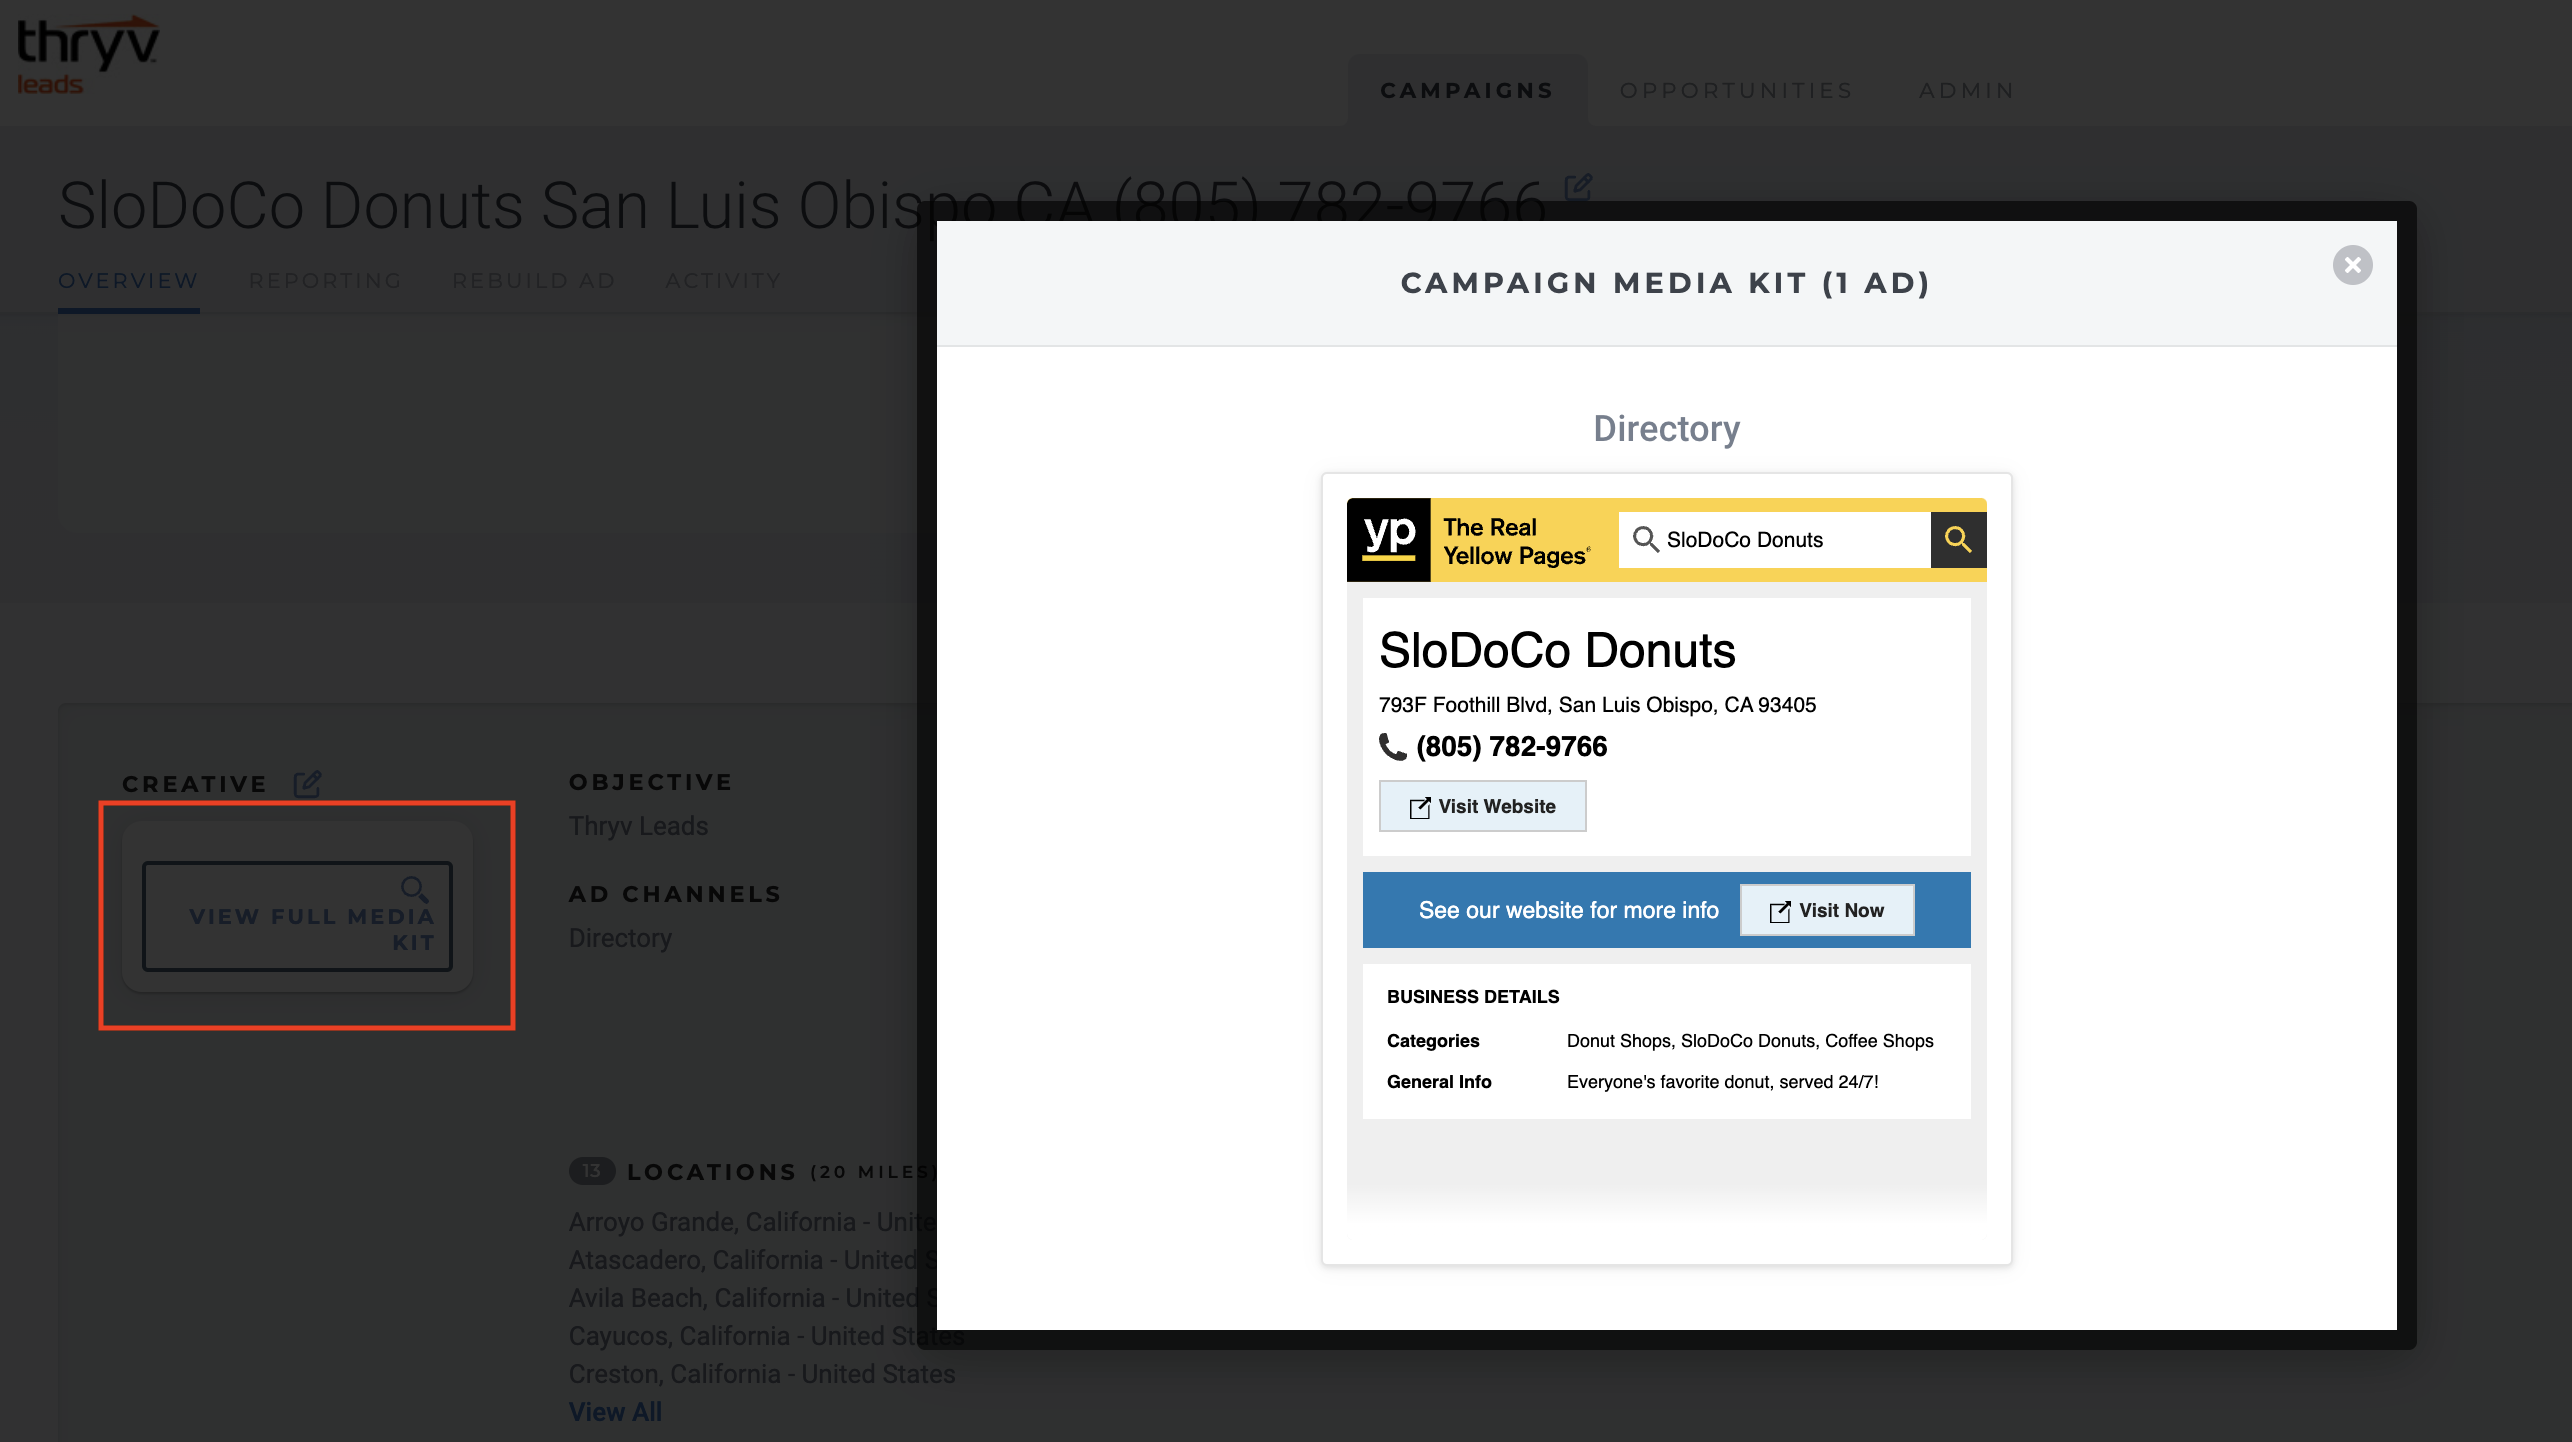Click the search icon inside search field
Viewport: 2572px width, 1442px height.
click(1645, 540)
